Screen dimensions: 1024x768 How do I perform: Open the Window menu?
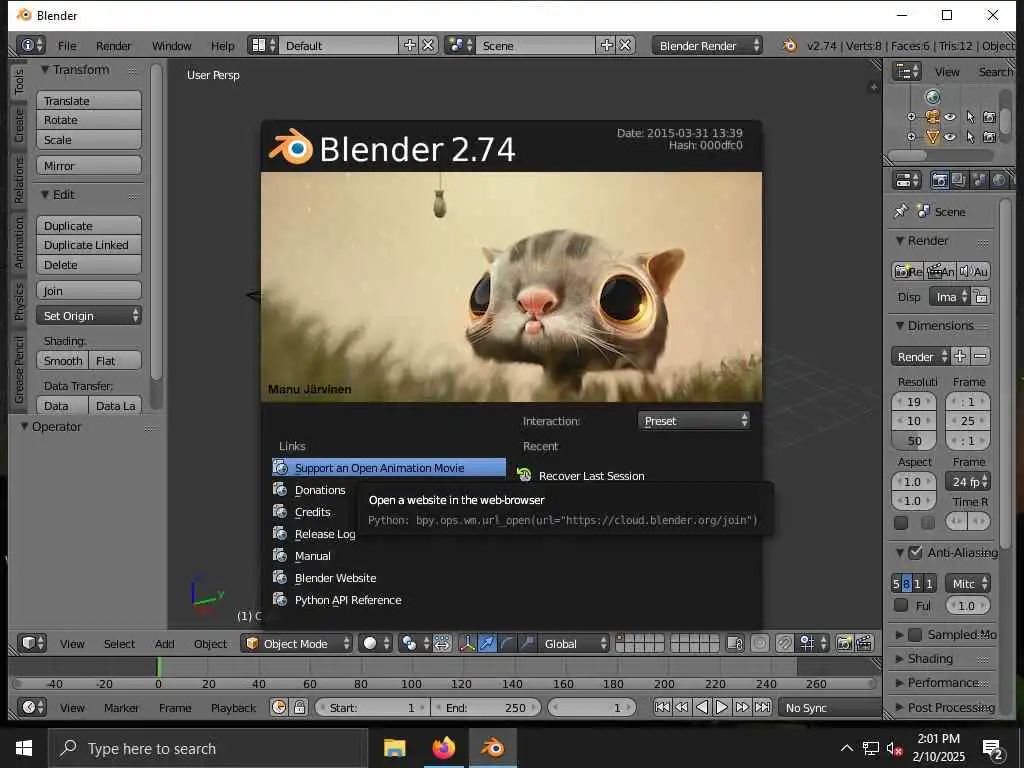point(171,45)
